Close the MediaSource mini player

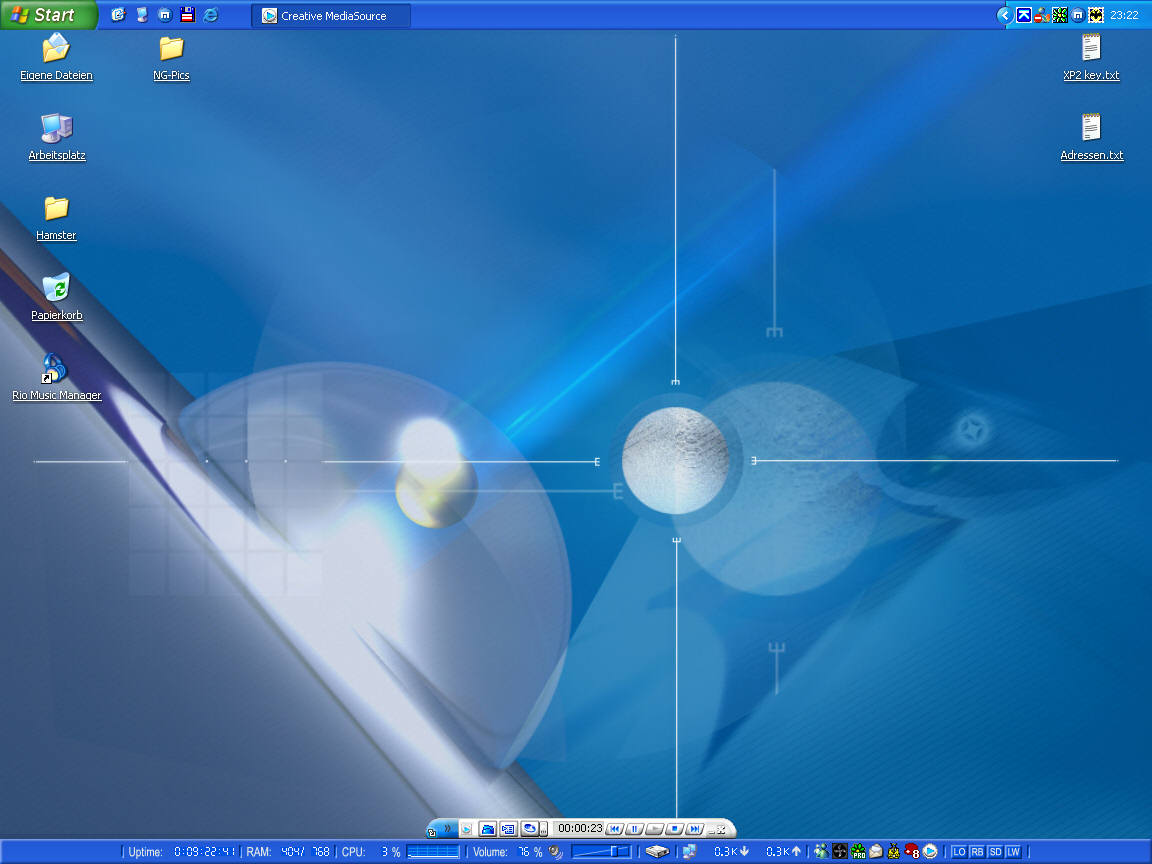(721, 829)
